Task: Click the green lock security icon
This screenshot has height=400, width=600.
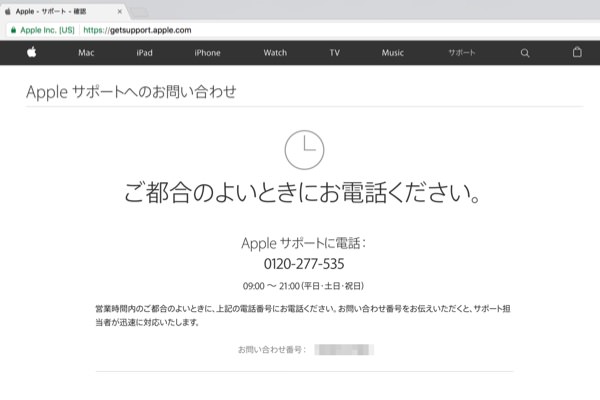Action: [x=13, y=30]
